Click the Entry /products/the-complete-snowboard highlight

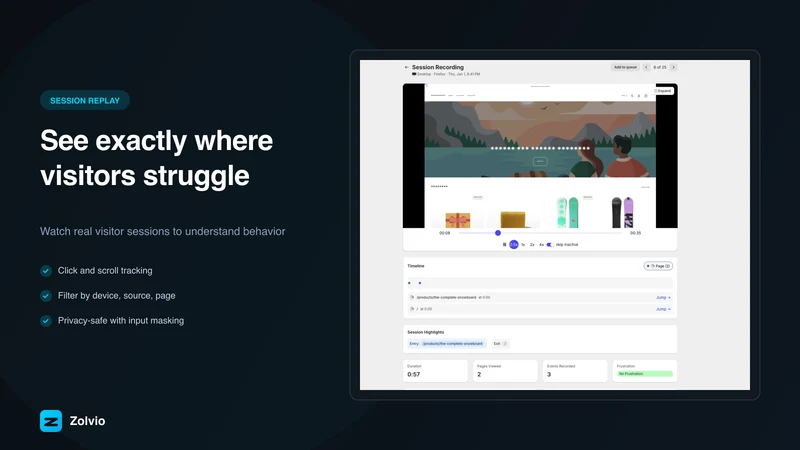coord(446,344)
